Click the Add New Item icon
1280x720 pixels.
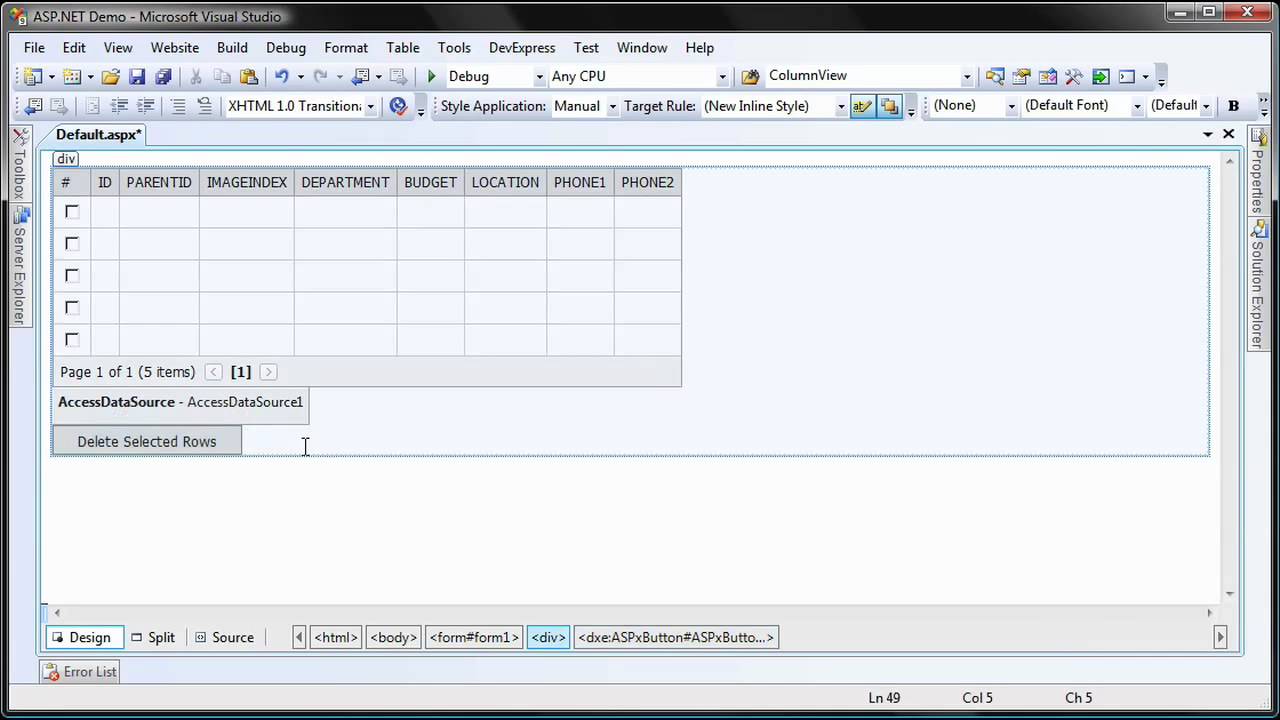pos(72,76)
